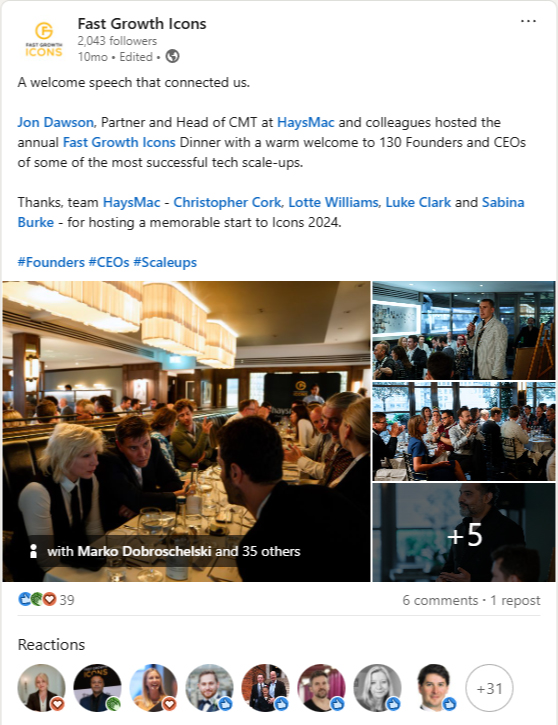Open the speaker with microphone photo

[464, 330]
